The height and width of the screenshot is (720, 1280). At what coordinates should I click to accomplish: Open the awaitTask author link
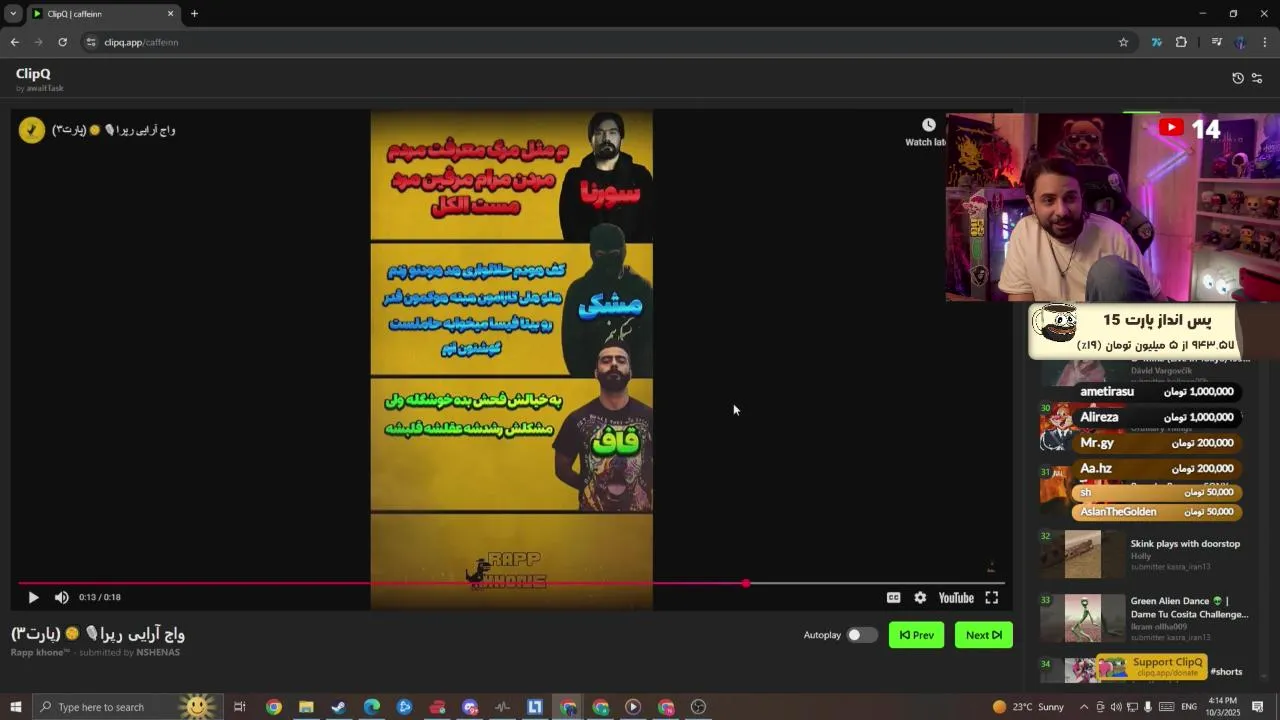pyautogui.click(x=45, y=88)
